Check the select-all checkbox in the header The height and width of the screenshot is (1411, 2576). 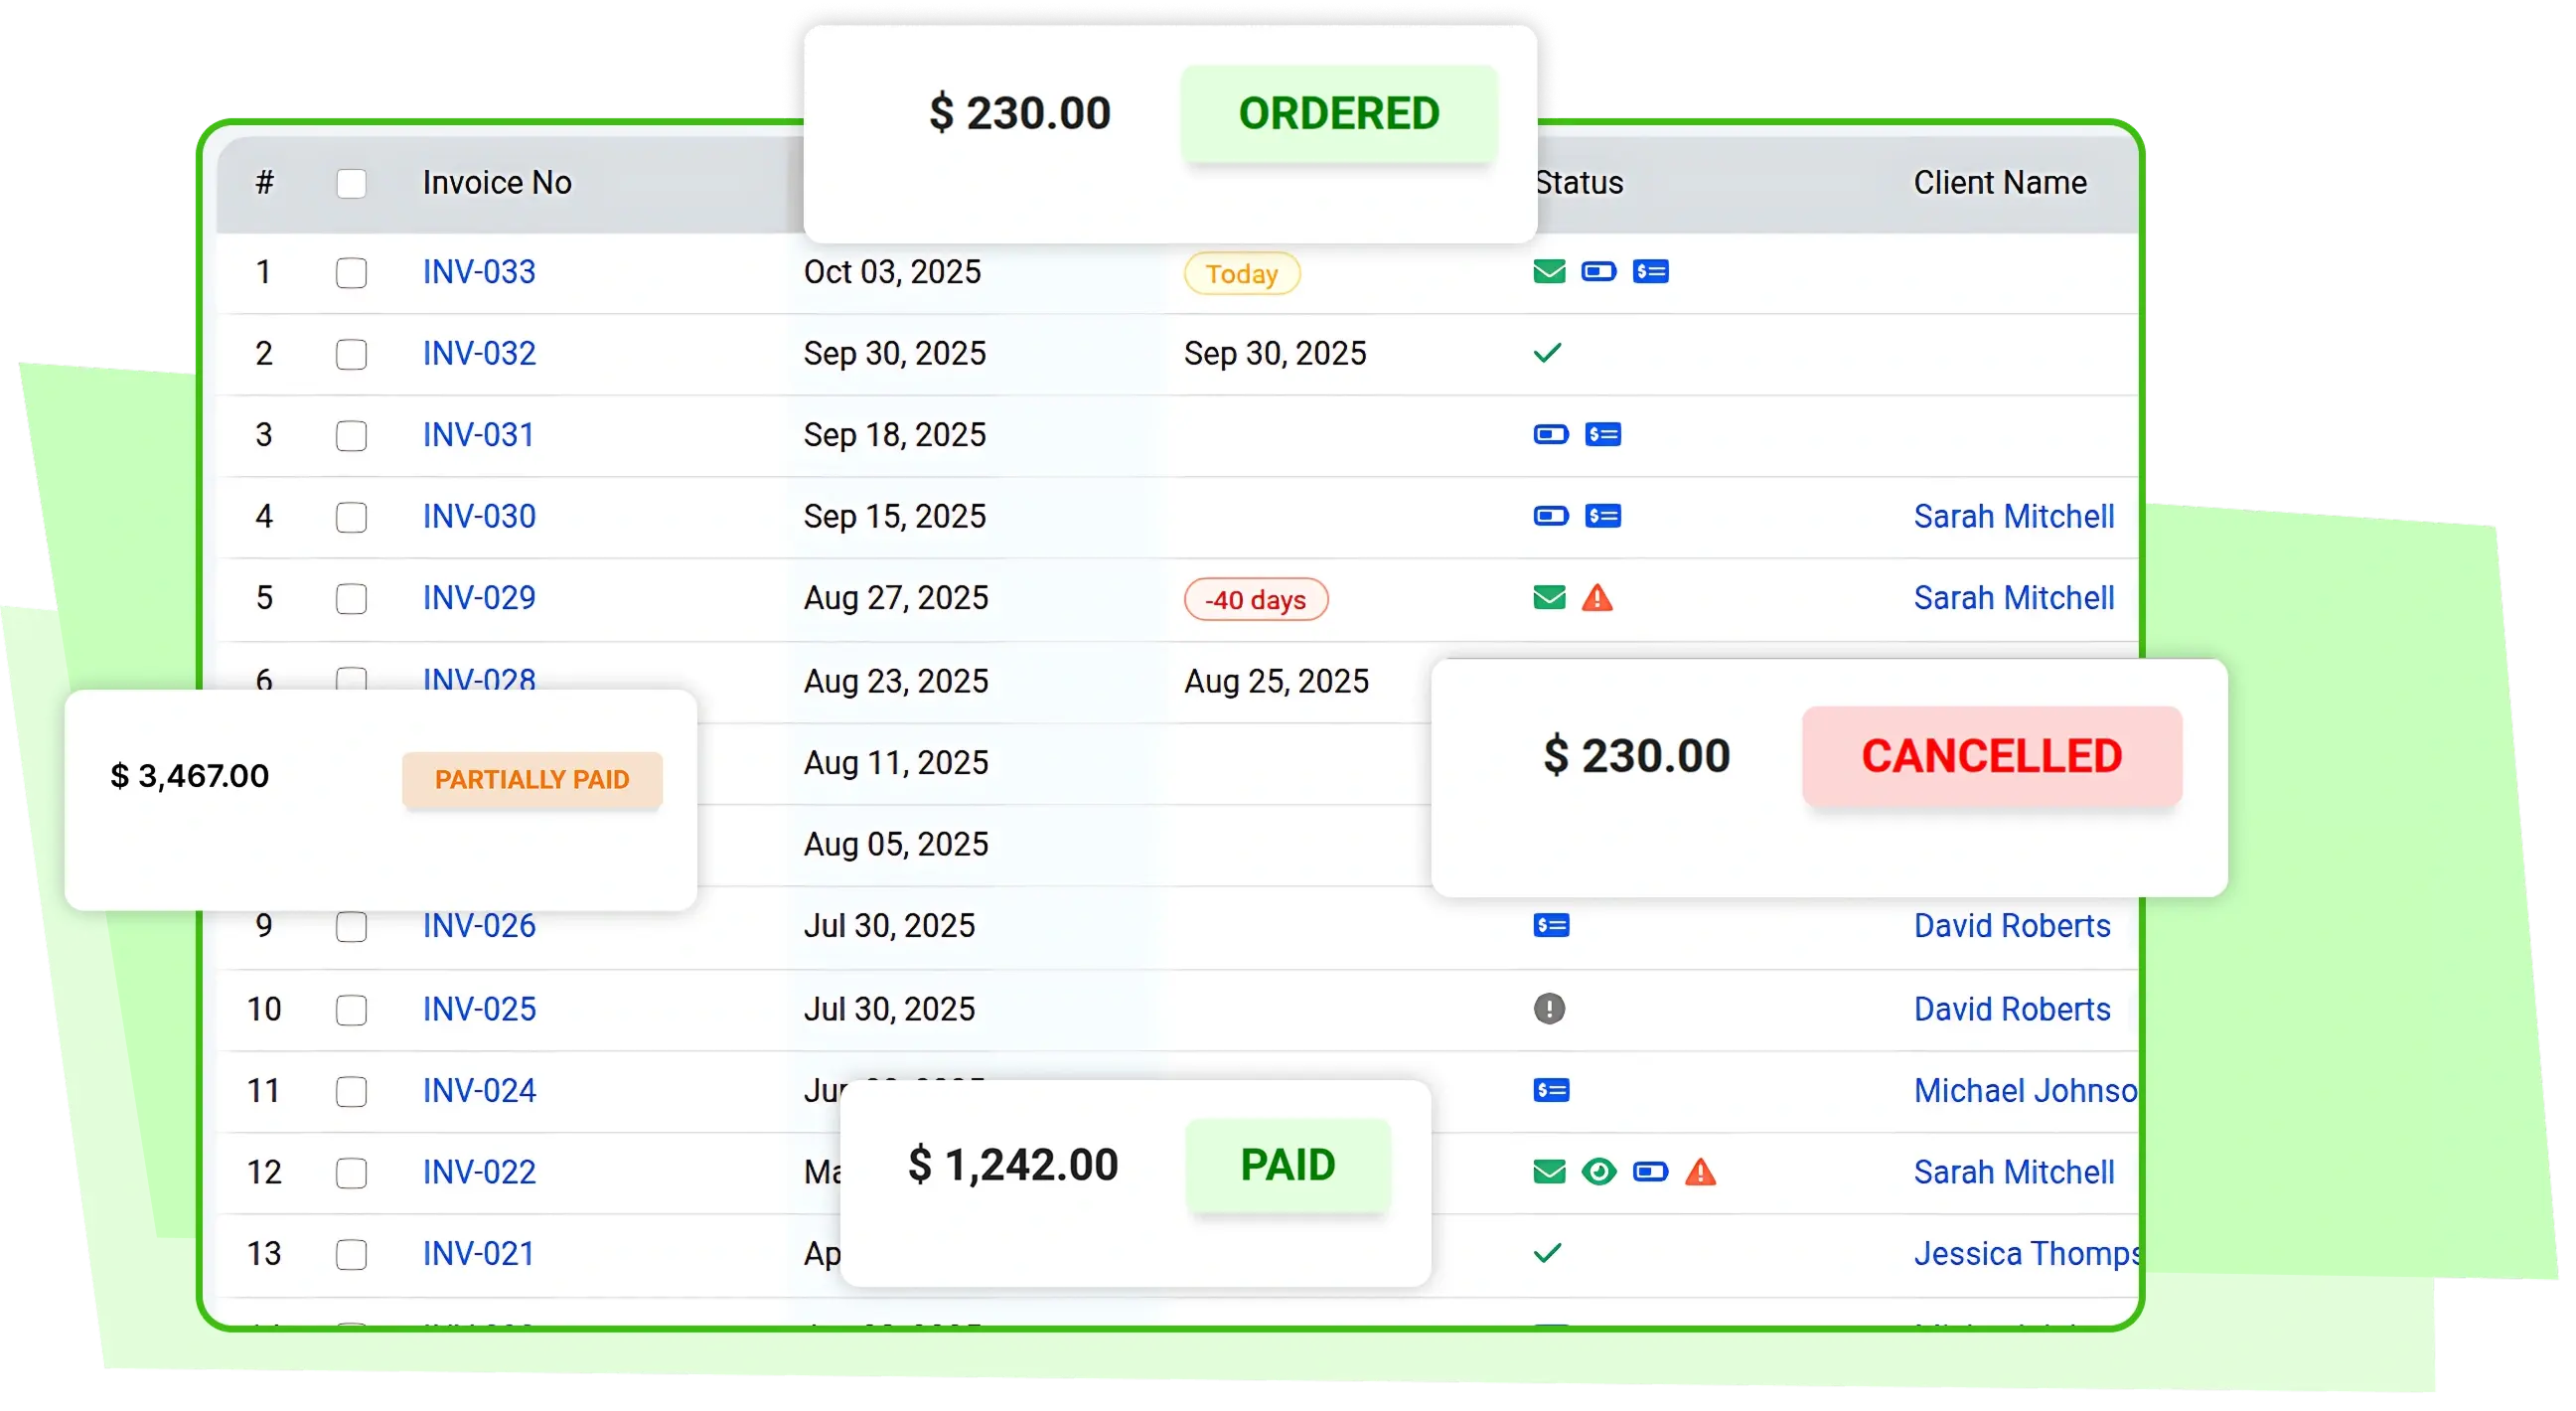(x=352, y=183)
